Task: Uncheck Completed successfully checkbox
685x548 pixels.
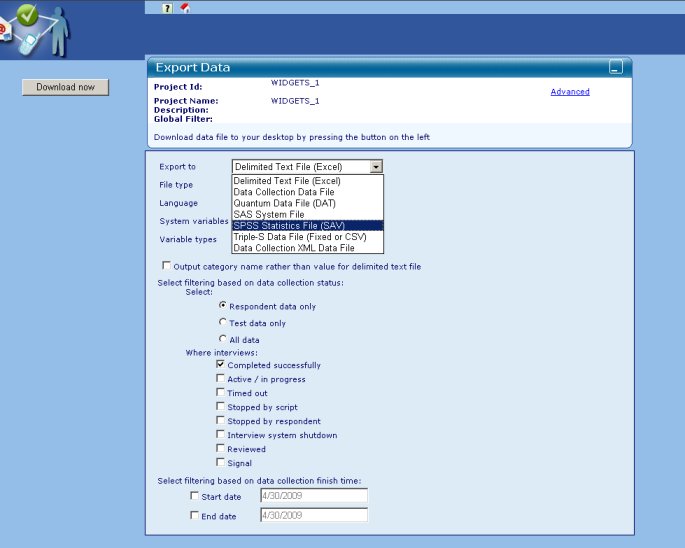Action: (x=221, y=364)
